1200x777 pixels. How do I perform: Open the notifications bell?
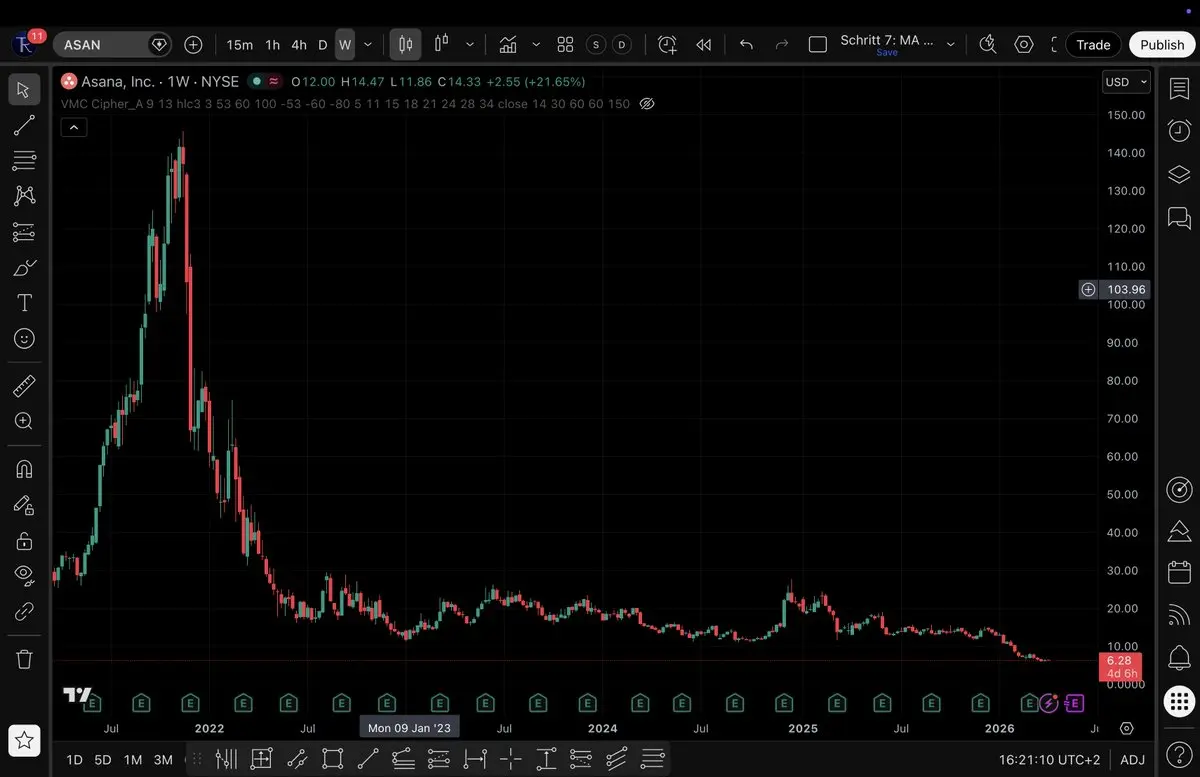1179,657
